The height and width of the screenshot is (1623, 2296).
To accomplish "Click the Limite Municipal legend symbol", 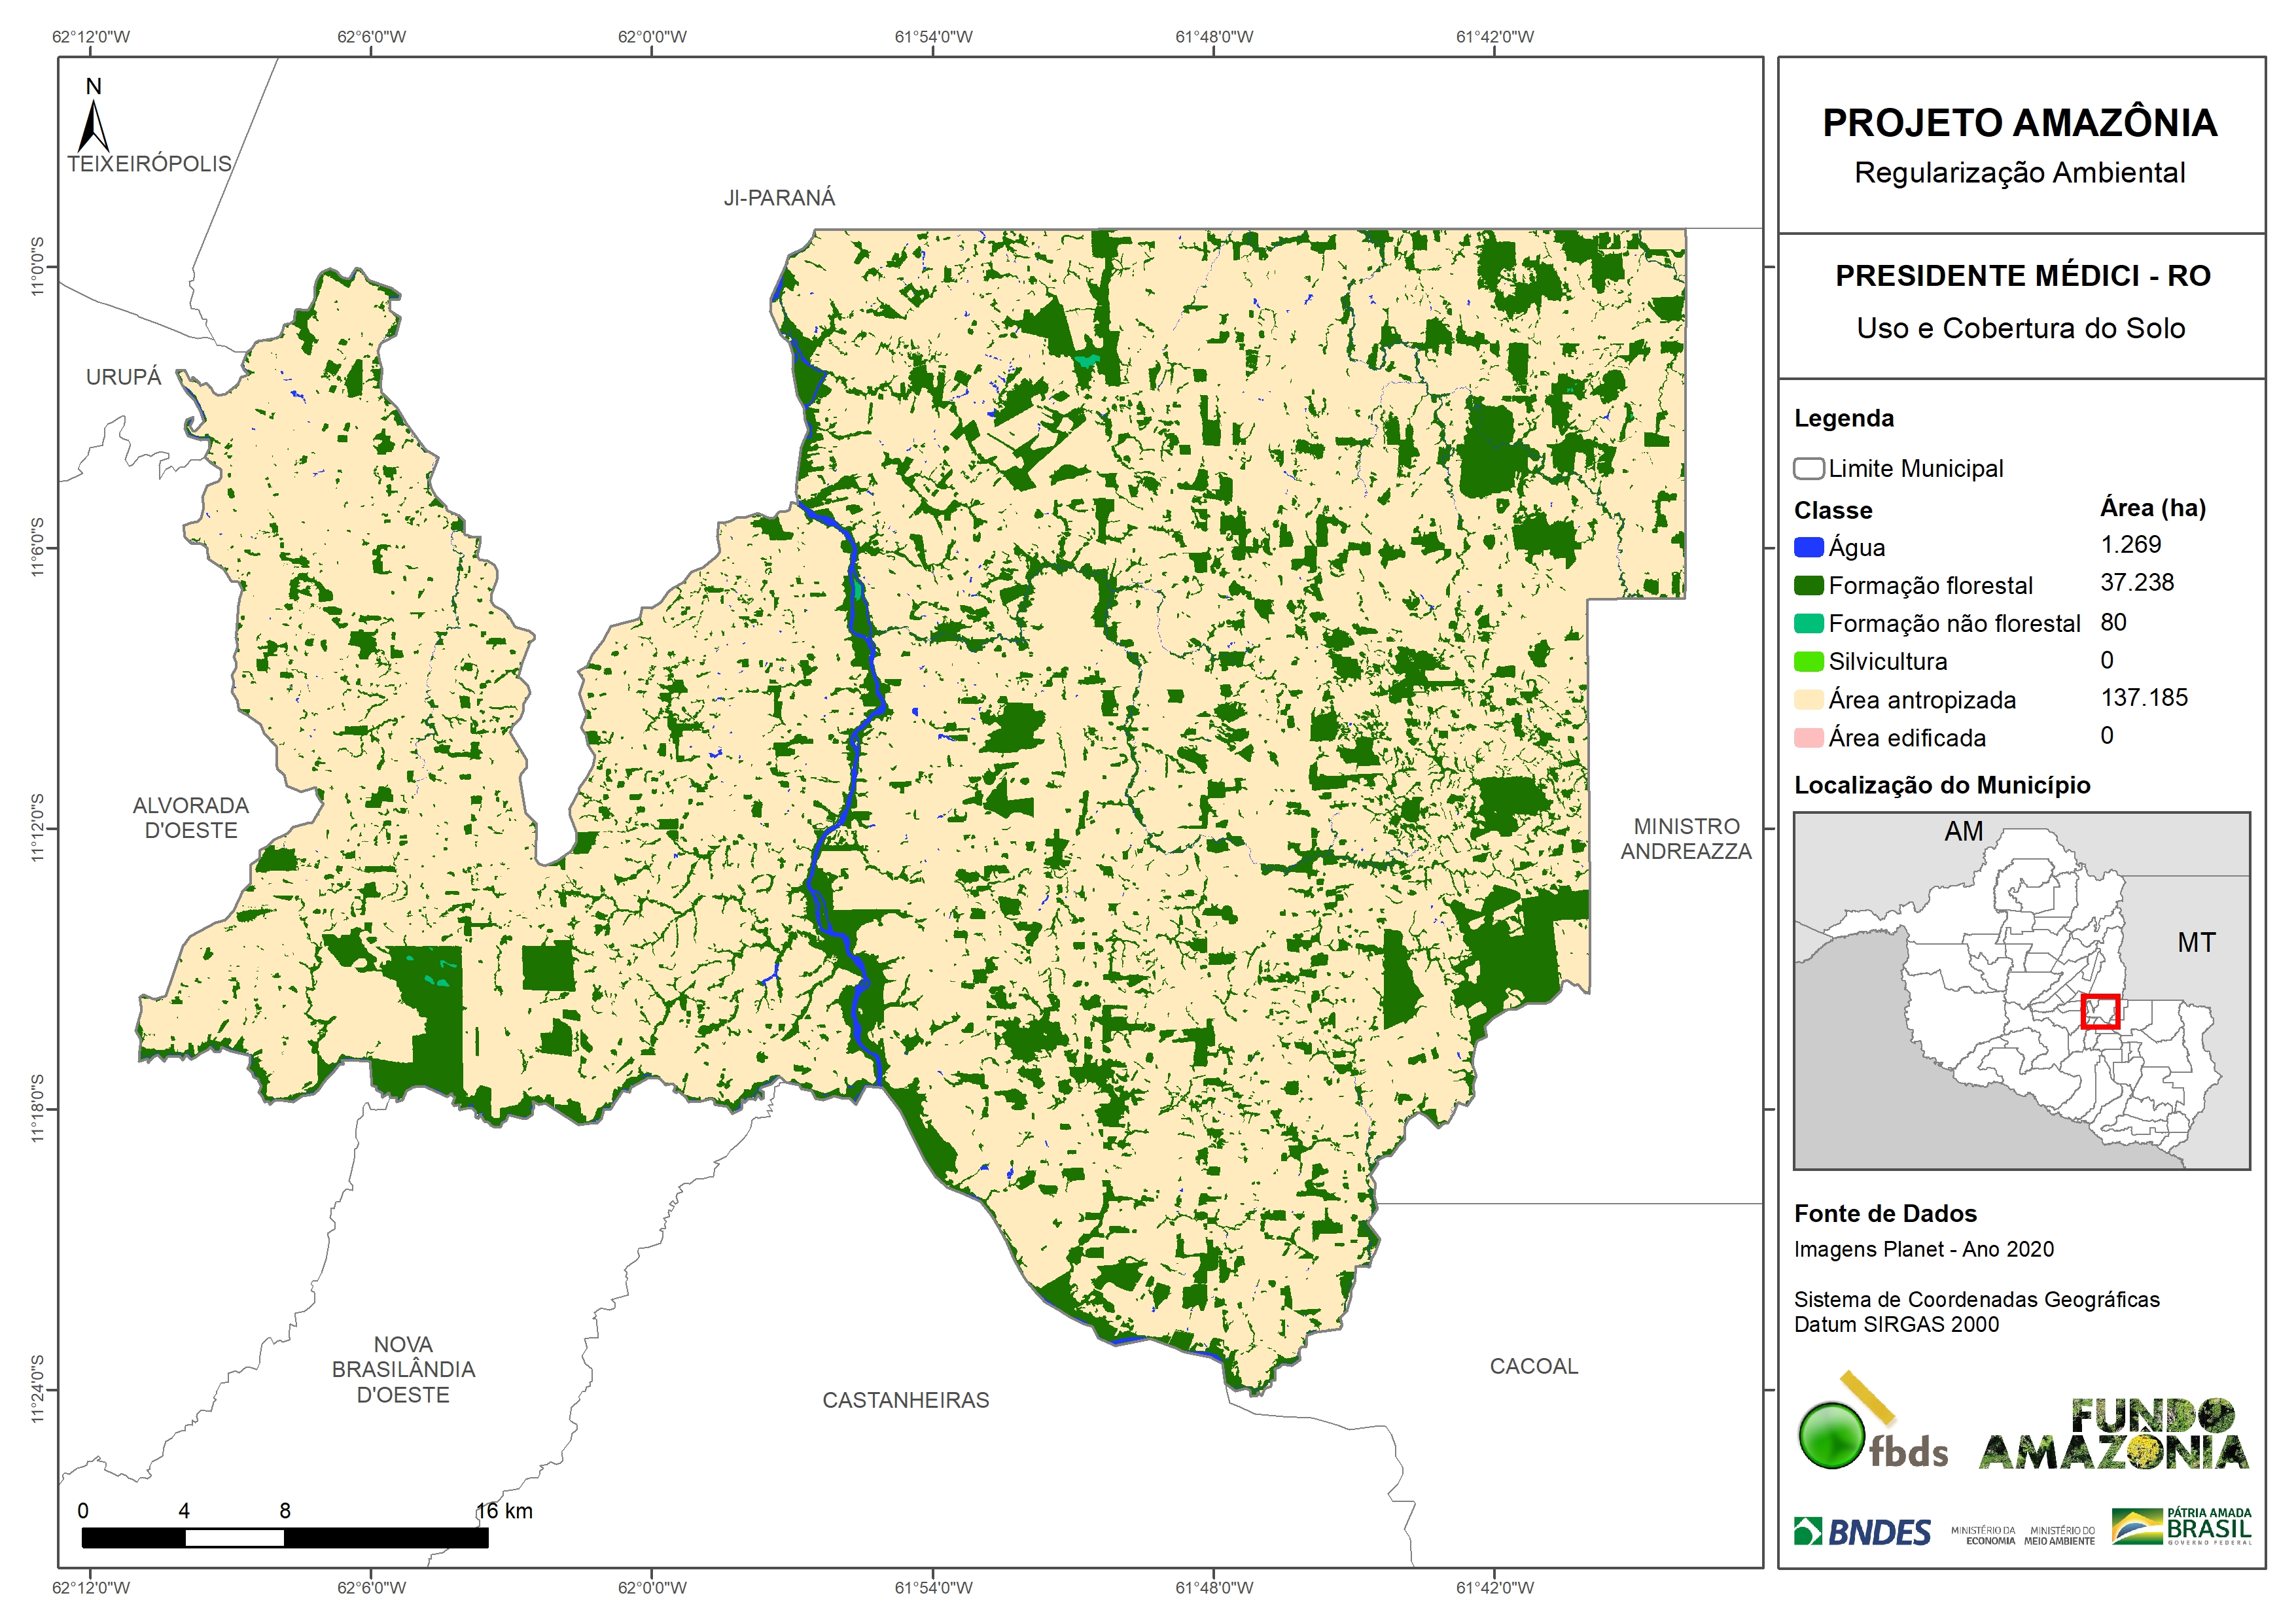I will (1808, 469).
